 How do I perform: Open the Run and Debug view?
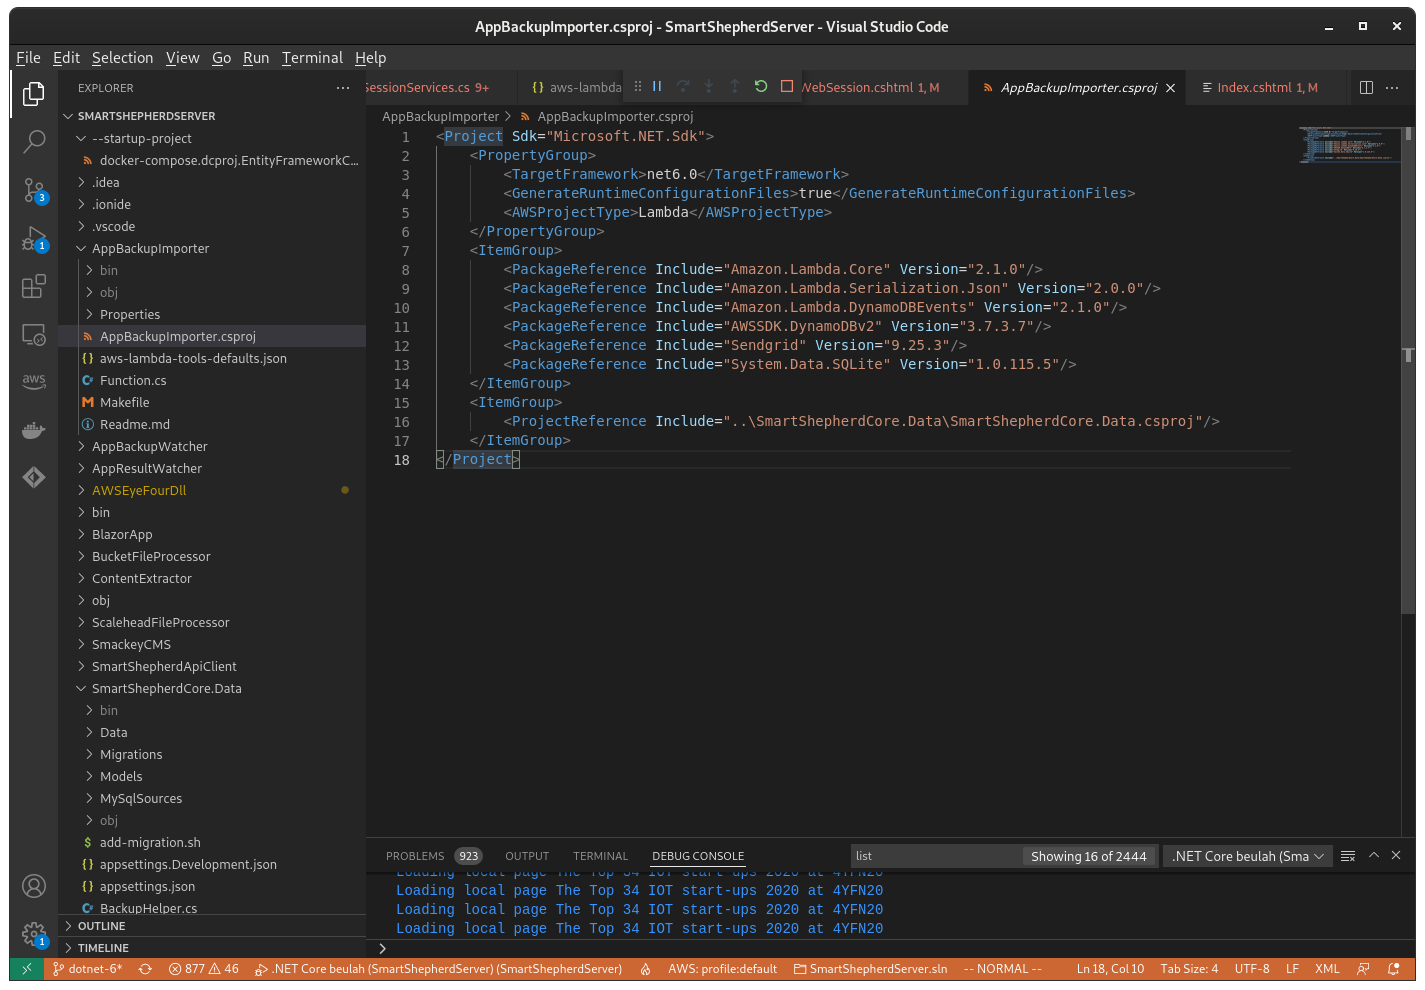[x=34, y=238]
